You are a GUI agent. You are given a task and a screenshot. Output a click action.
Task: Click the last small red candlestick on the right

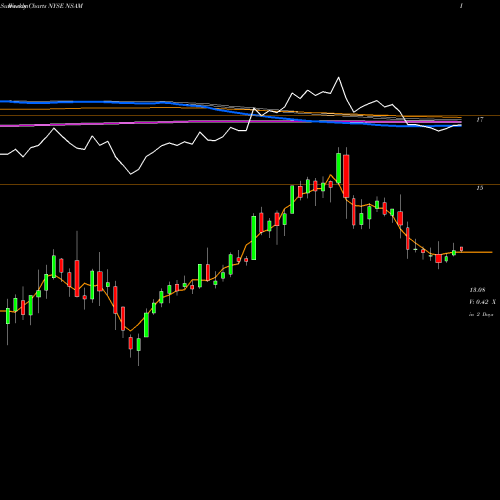point(462,249)
